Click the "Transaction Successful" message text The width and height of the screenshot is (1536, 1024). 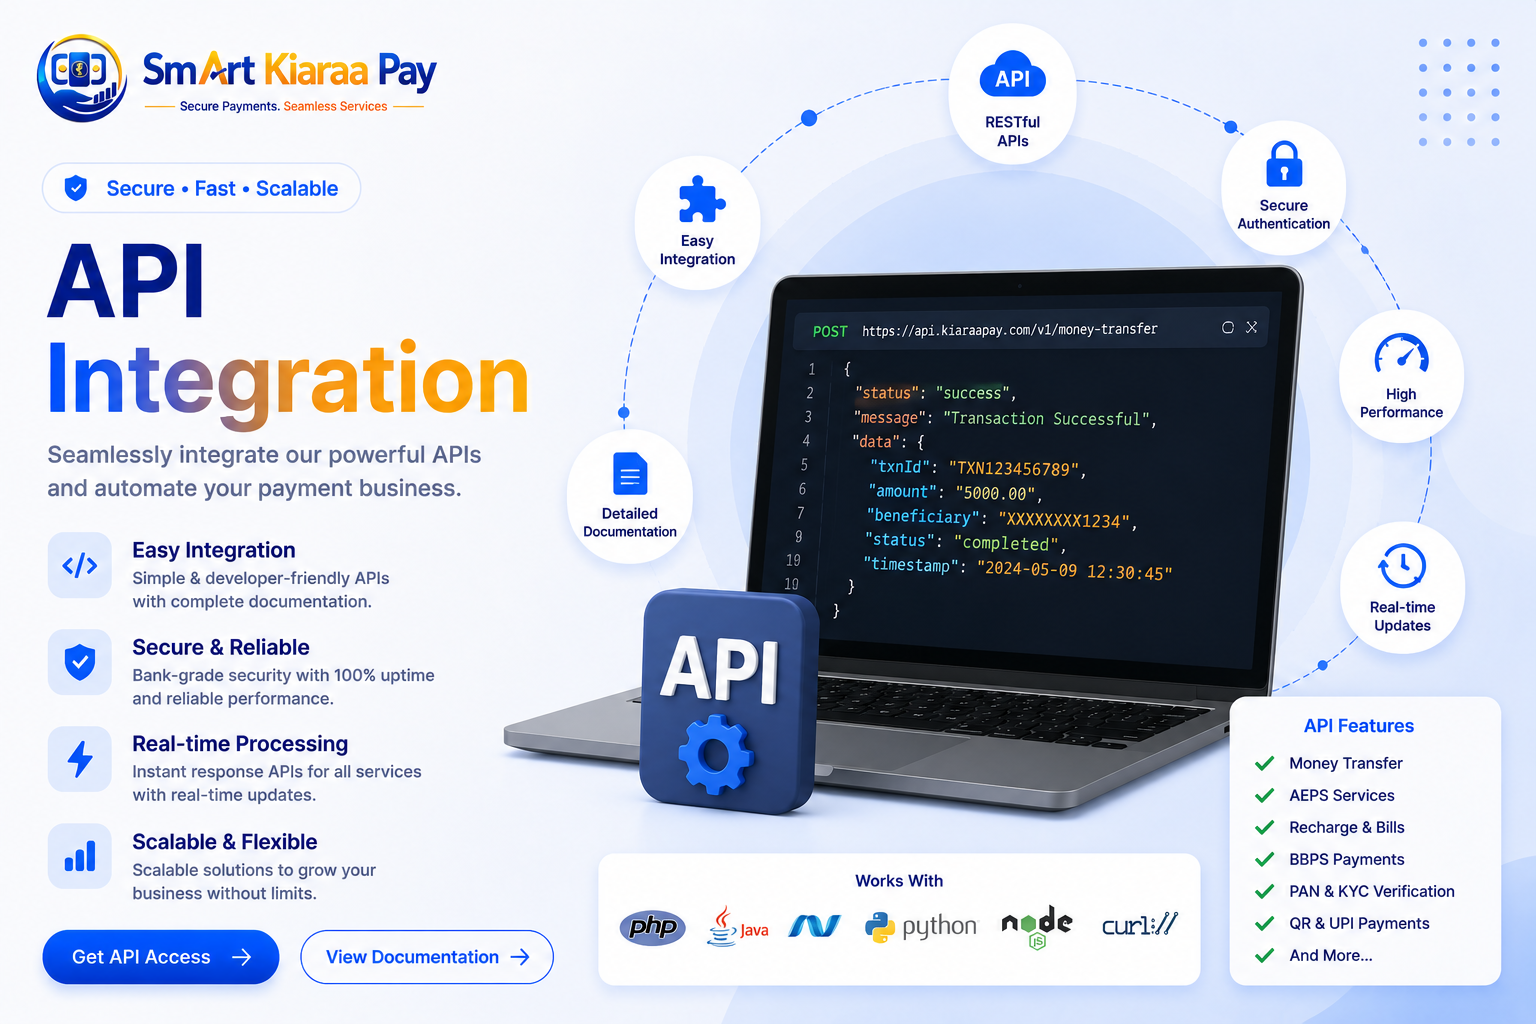click(1047, 418)
